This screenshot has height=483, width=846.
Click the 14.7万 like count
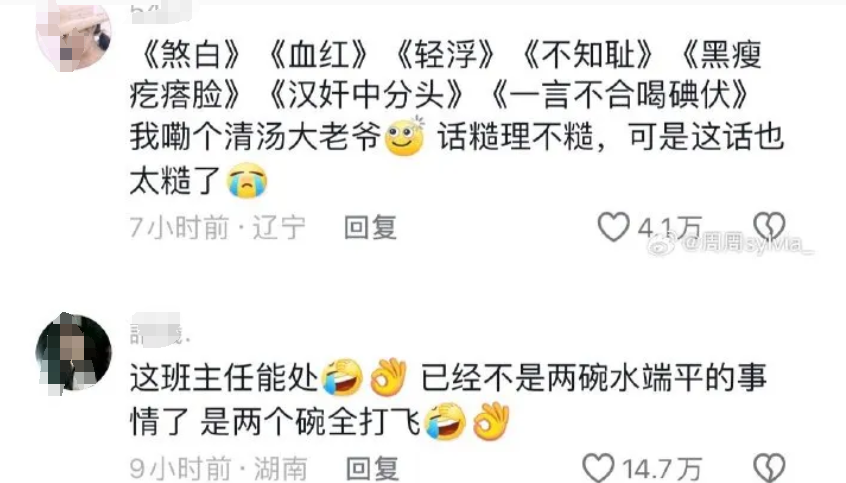click(x=663, y=469)
